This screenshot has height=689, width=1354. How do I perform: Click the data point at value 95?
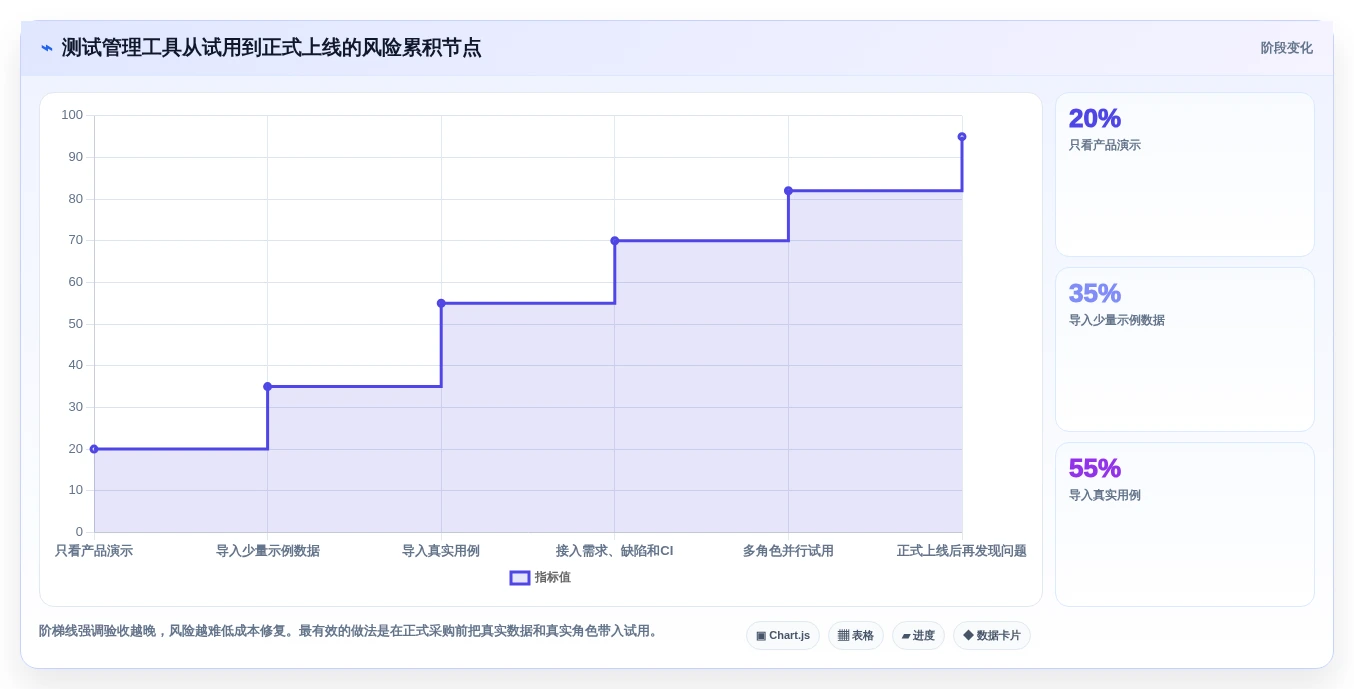[x=962, y=136]
